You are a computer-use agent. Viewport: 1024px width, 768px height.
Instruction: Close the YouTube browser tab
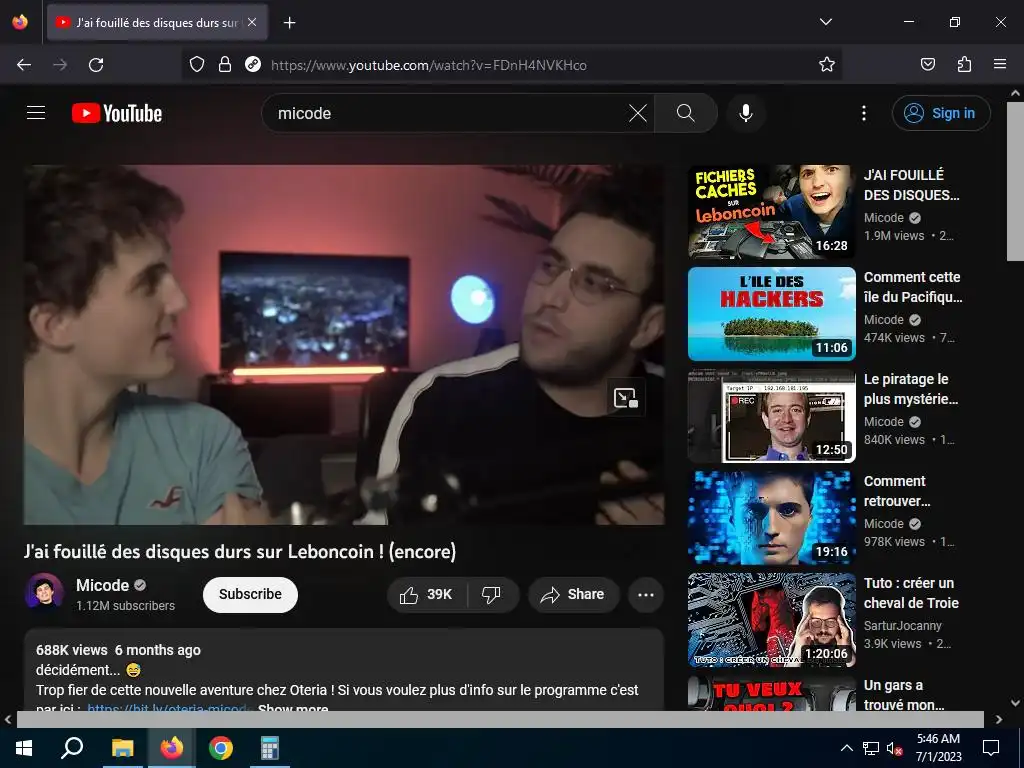pos(252,22)
